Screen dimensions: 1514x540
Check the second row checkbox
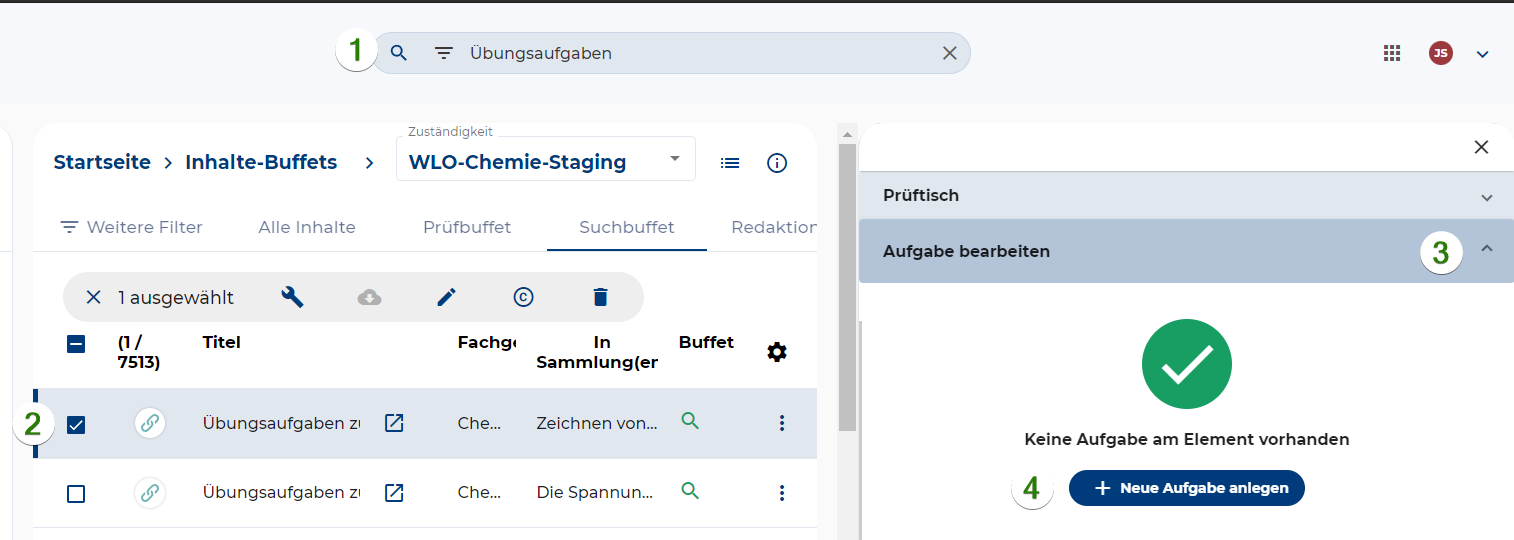pos(76,493)
